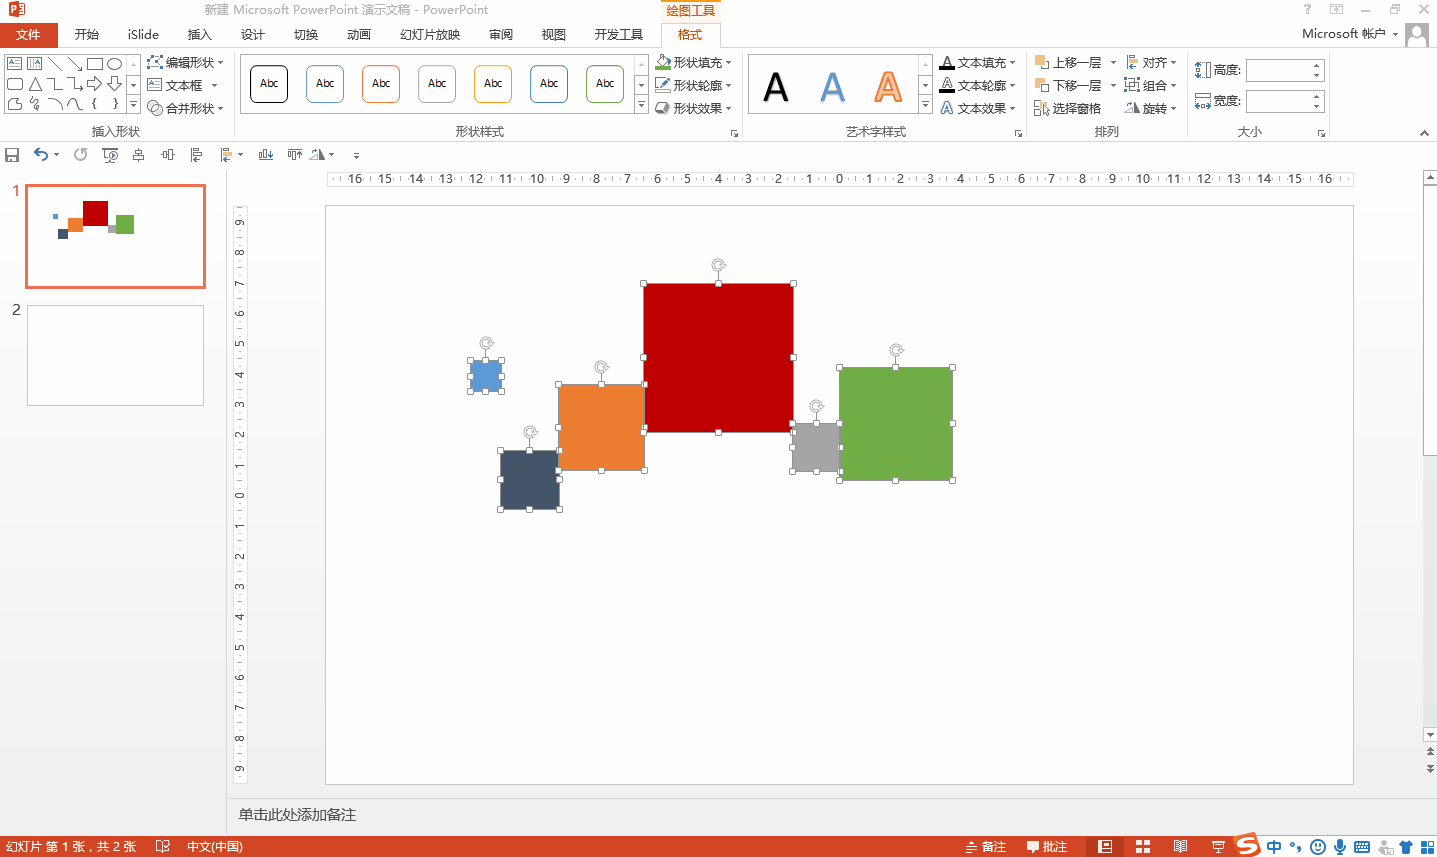Save the presentation from the quick access toolbar
This screenshot has height=857, width=1437.
12,155
